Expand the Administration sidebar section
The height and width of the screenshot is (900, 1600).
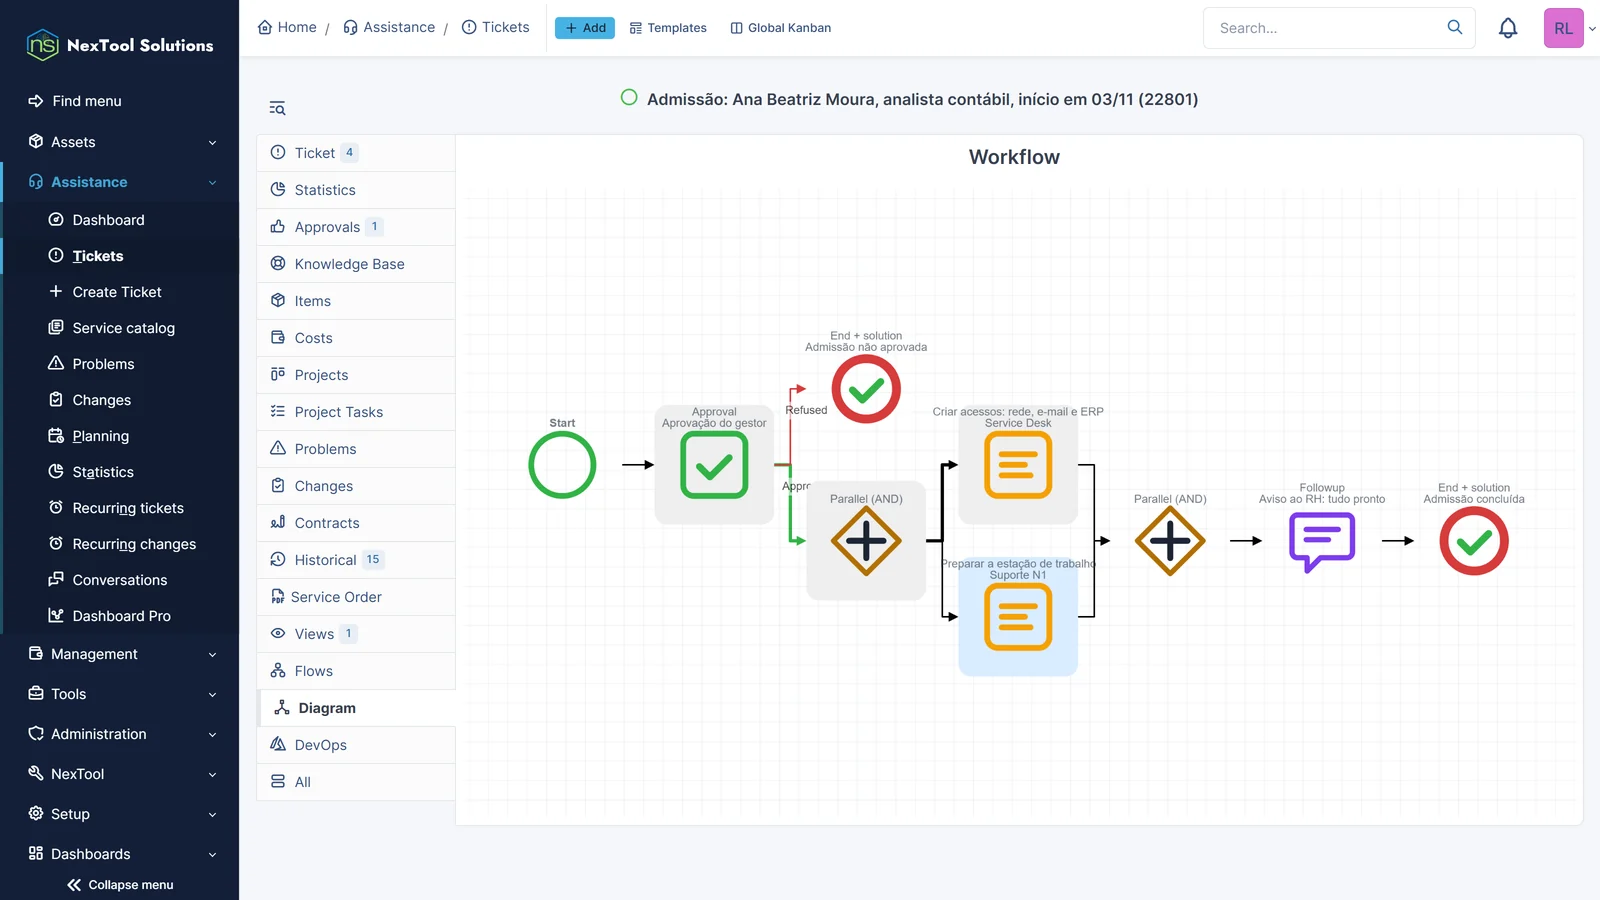tap(120, 734)
